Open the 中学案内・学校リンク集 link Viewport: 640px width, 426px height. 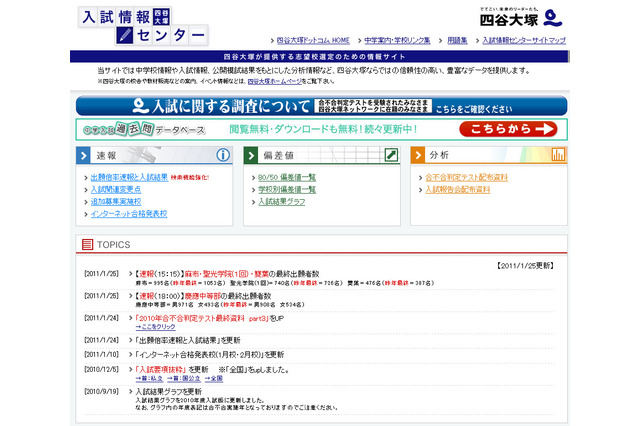pyautogui.click(x=397, y=40)
